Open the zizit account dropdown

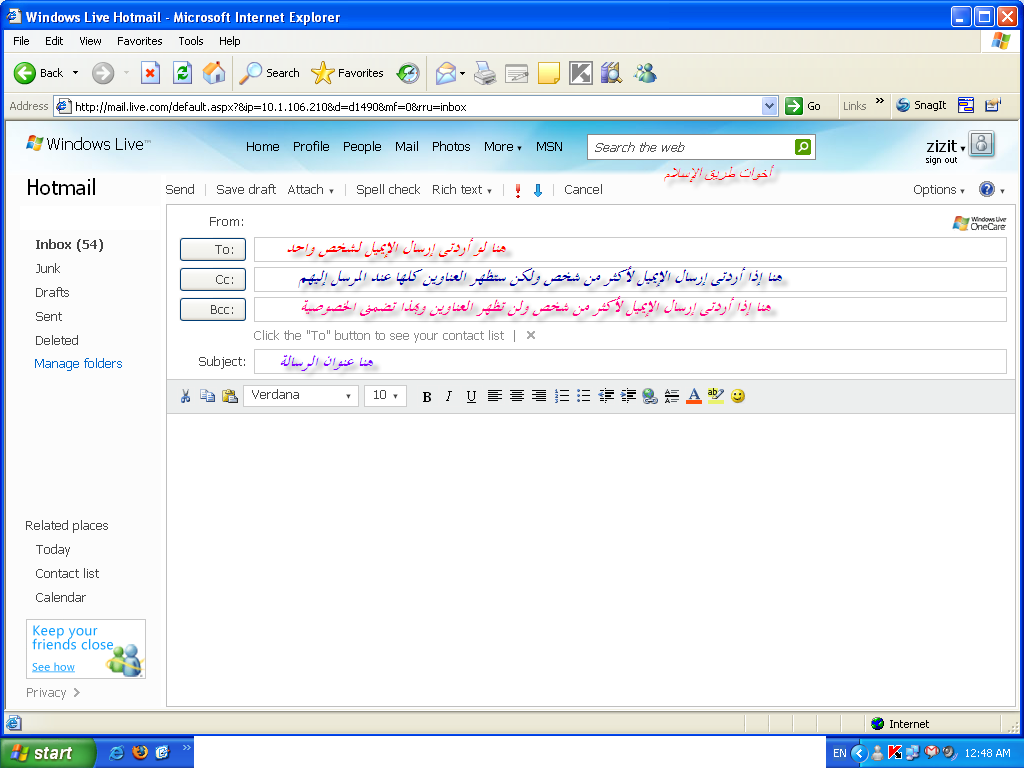pos(945,146)
